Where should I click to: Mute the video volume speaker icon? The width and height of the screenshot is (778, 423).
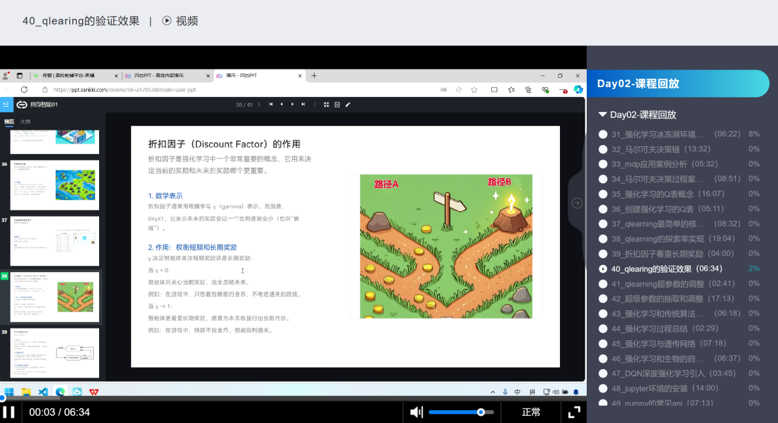click(417, 412)
